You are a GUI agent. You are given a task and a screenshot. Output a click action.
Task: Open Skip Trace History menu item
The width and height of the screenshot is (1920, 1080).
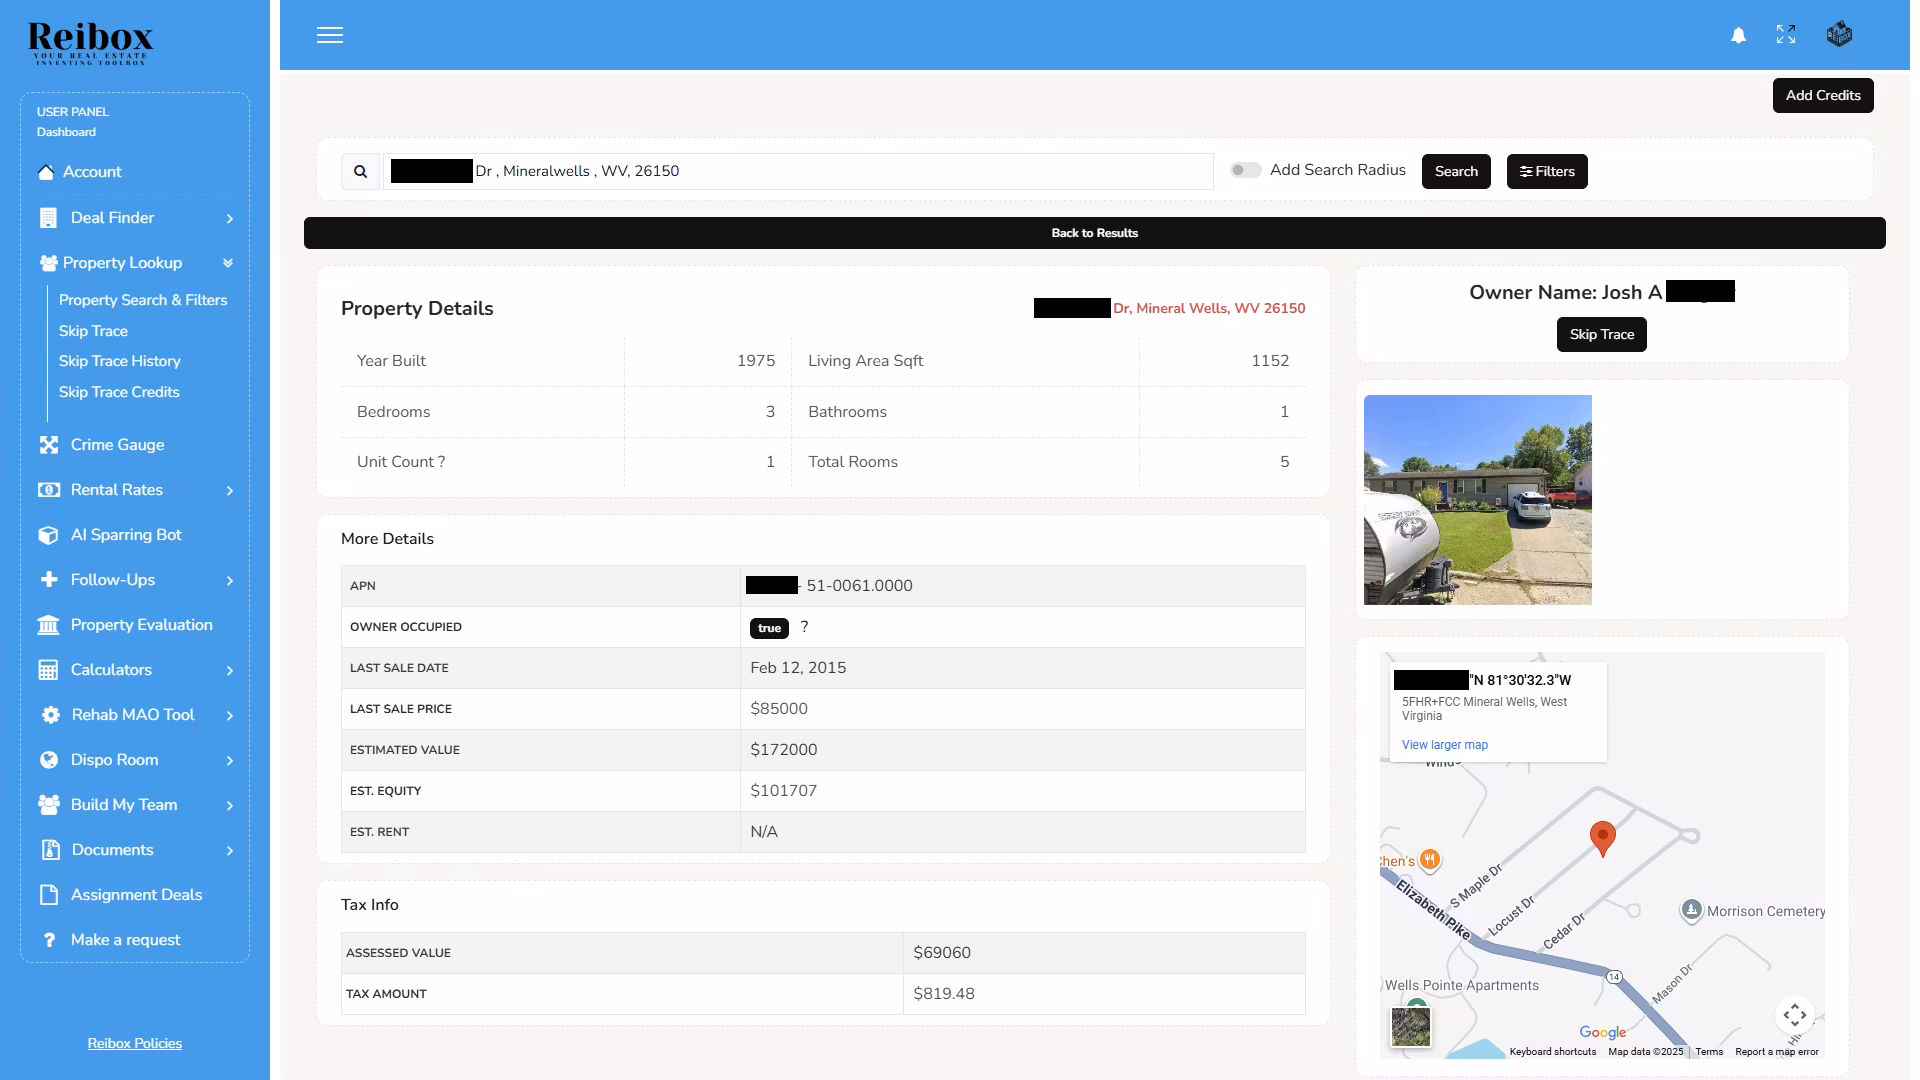[119, 361]
